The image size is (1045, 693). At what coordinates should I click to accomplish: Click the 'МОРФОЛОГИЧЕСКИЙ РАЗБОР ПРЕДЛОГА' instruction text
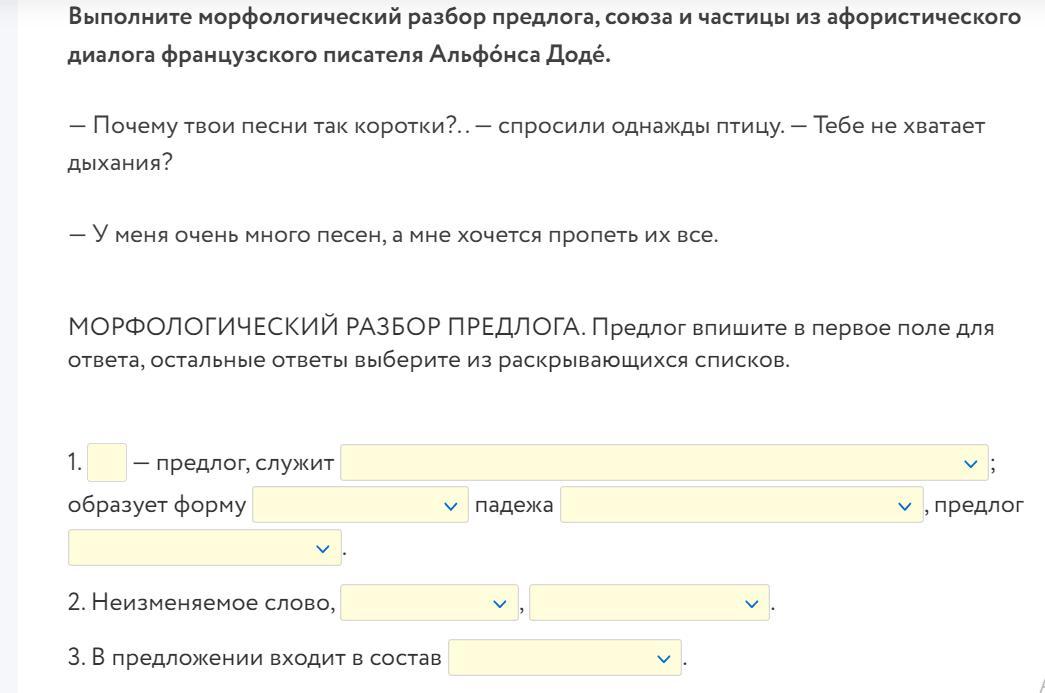coord(530,344)
